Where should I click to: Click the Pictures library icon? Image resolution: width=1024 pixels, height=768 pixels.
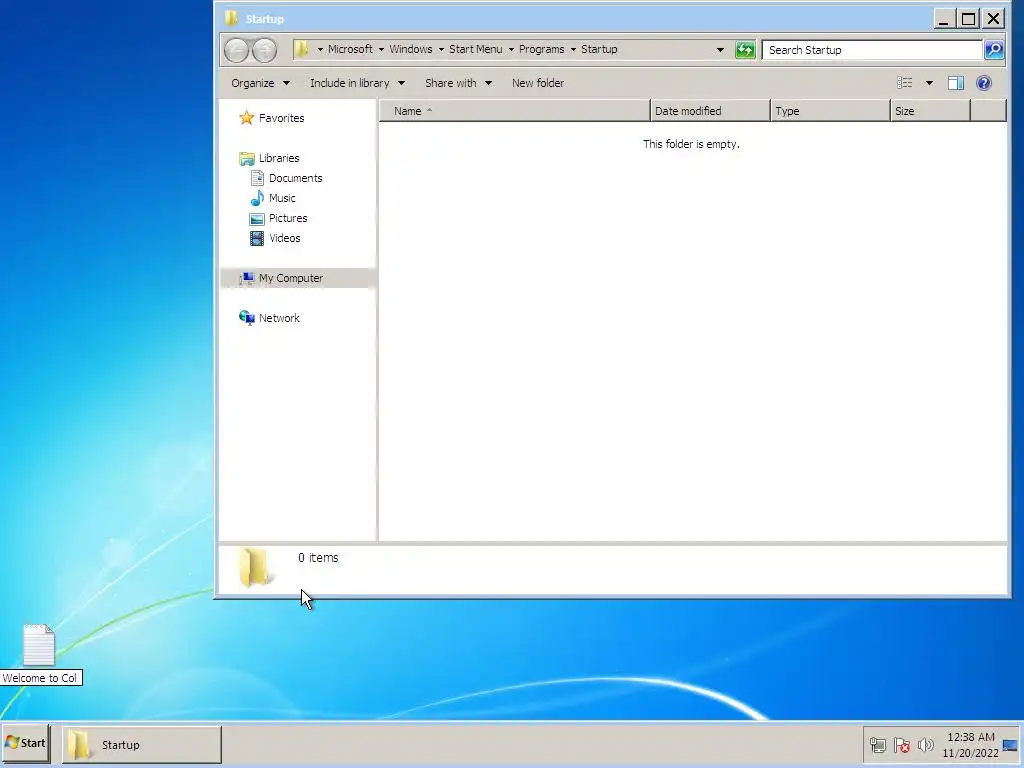click(x=257, y=218)
